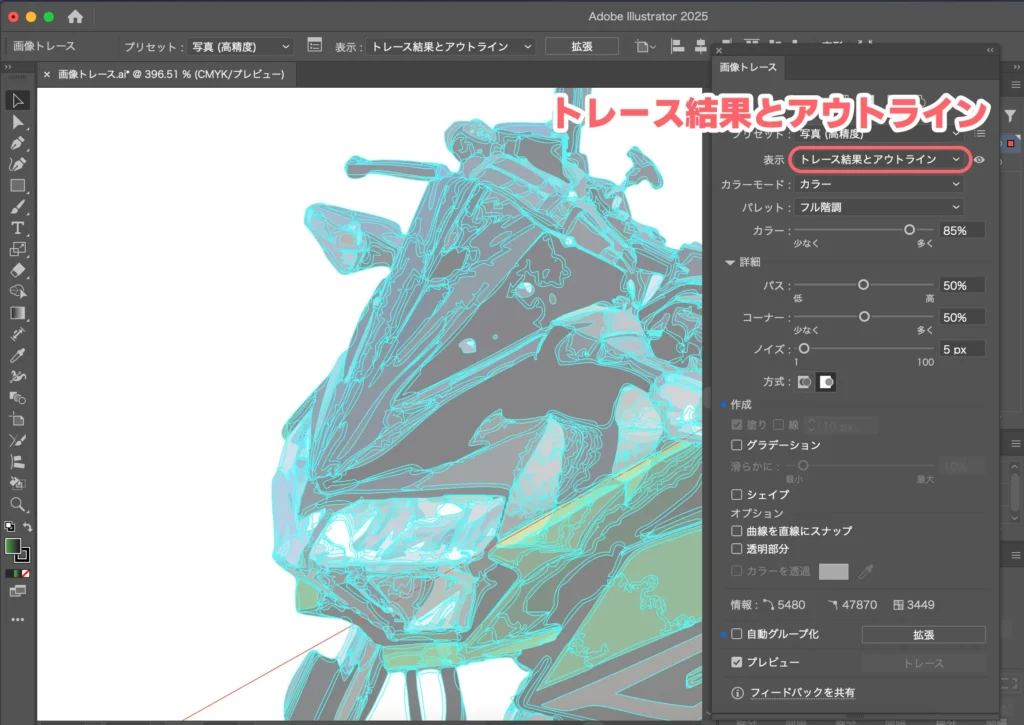Open Image Trace panel icon in control bar

[315, 46]
